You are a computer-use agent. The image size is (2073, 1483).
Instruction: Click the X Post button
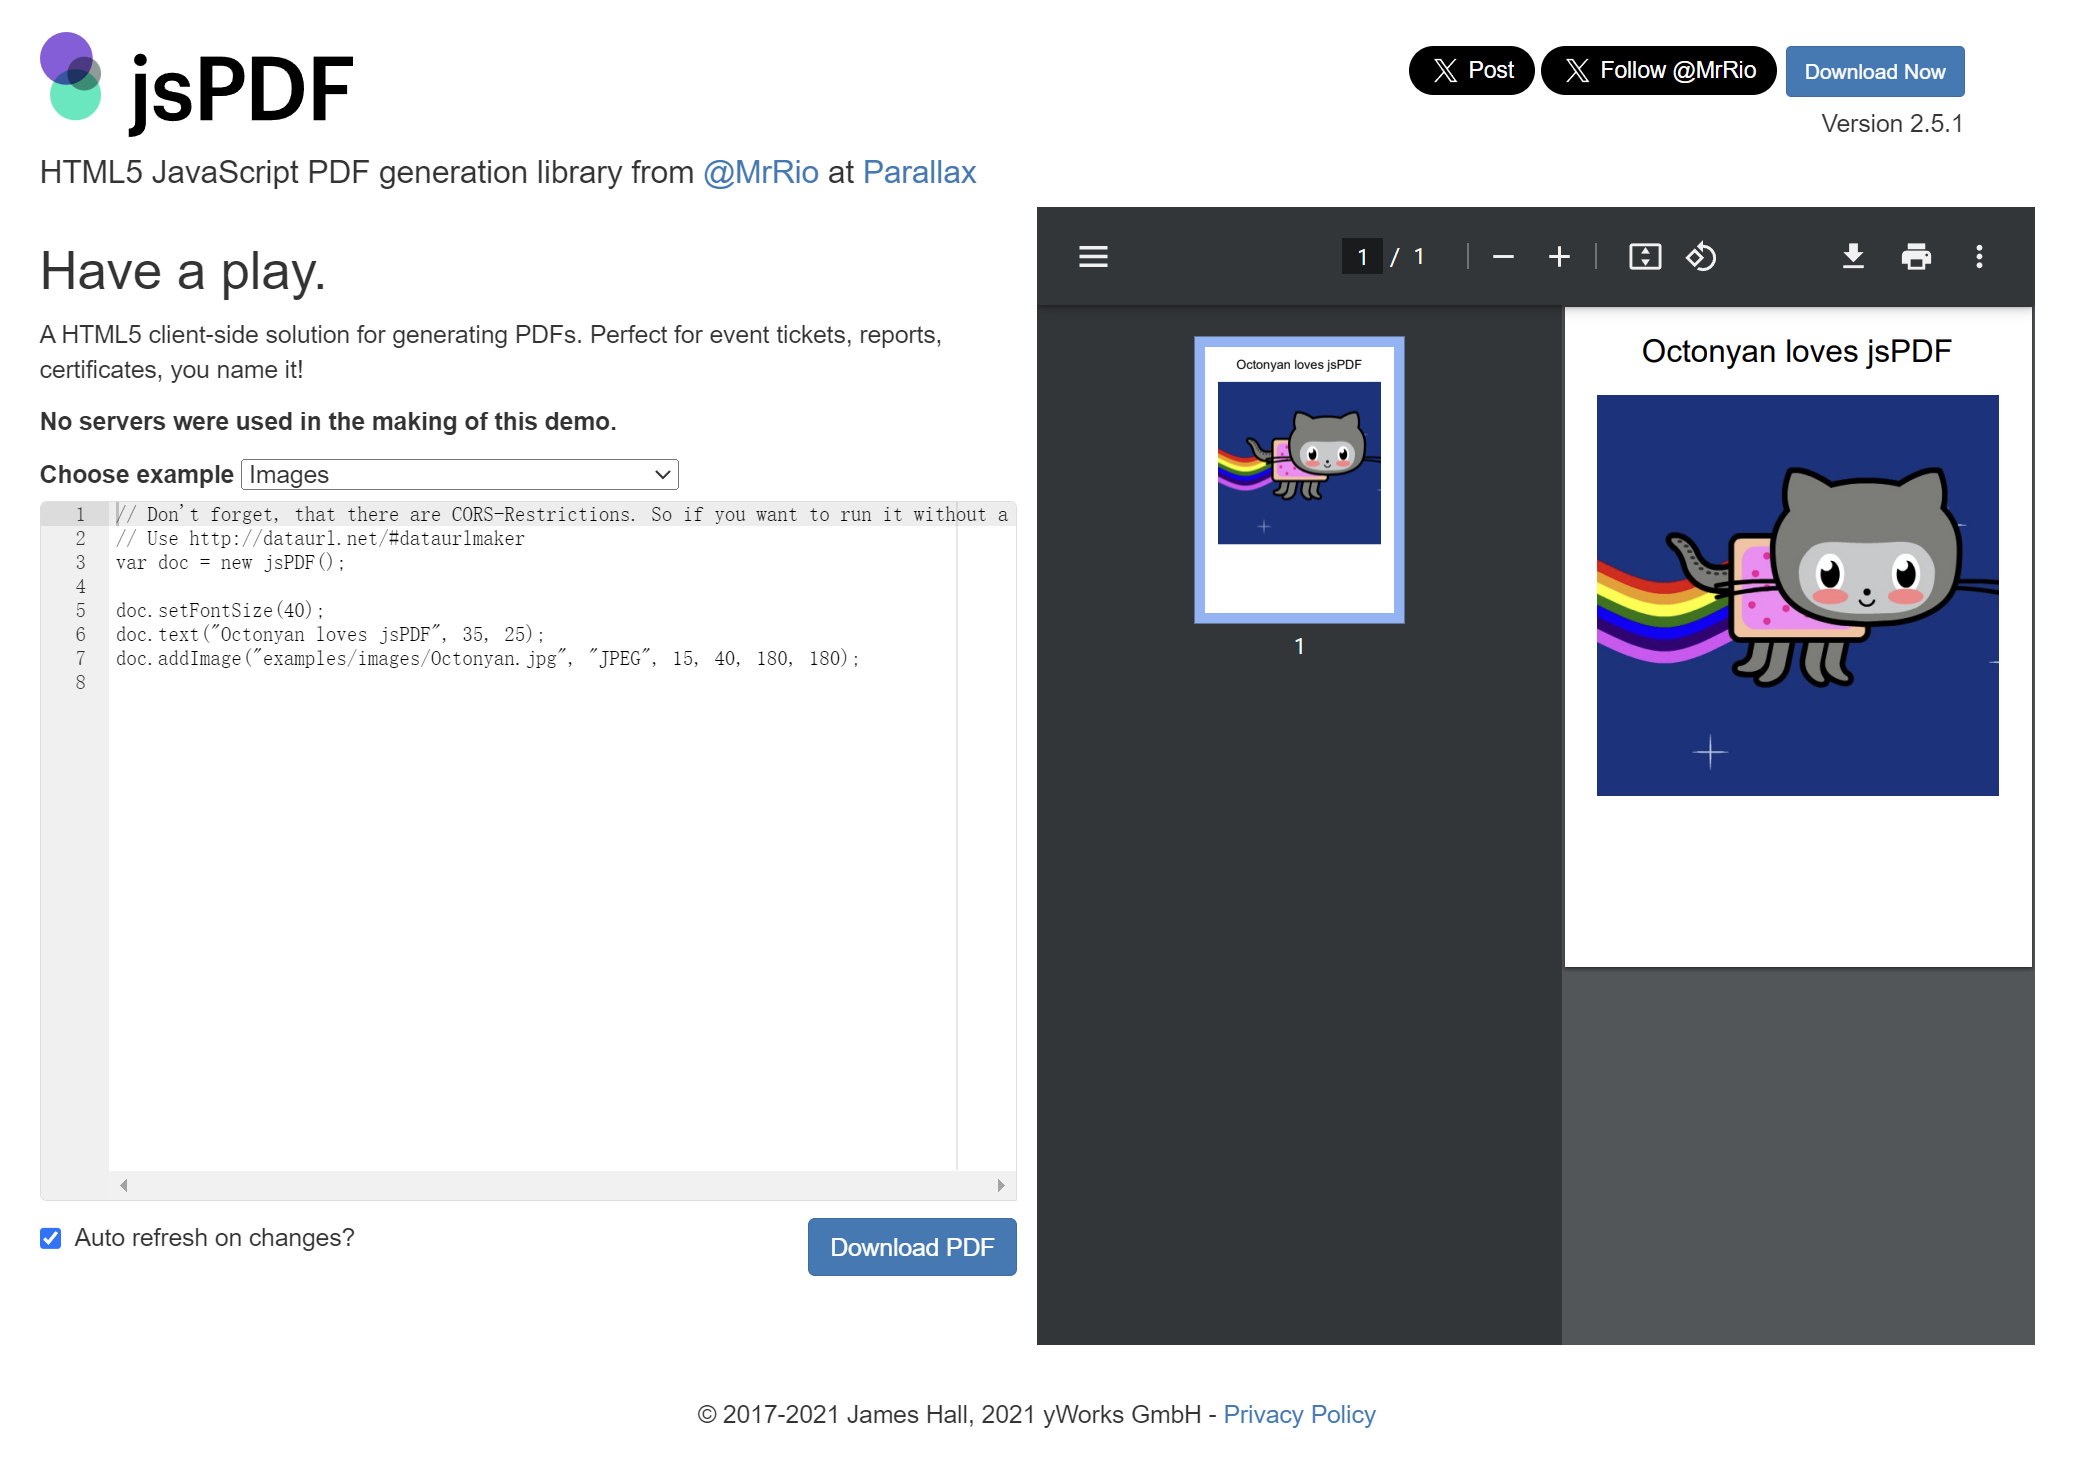(x=1470, y=71)
